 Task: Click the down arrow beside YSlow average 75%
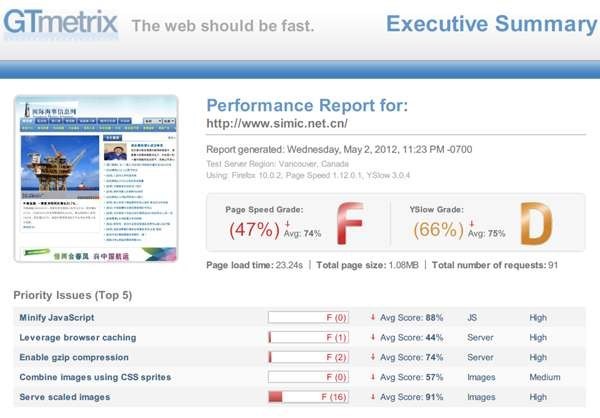(471, 224)
